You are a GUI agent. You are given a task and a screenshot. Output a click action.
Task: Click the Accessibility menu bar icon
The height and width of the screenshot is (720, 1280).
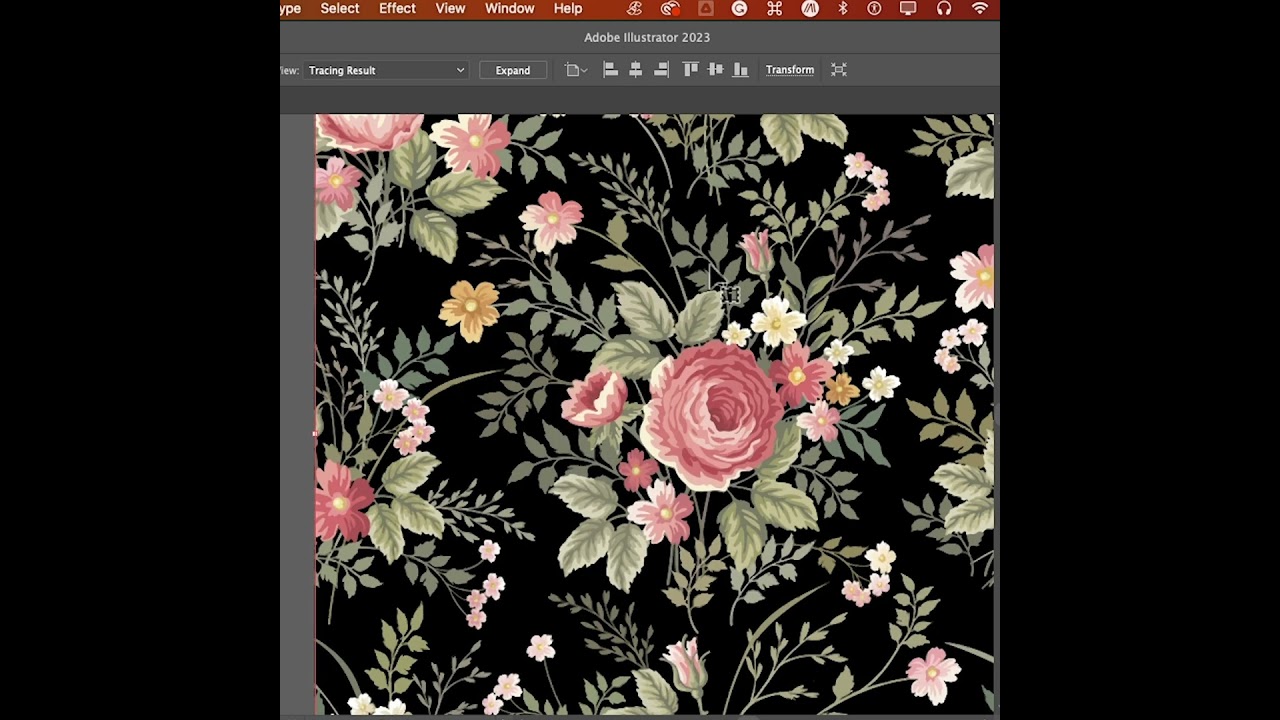point(874,9)
